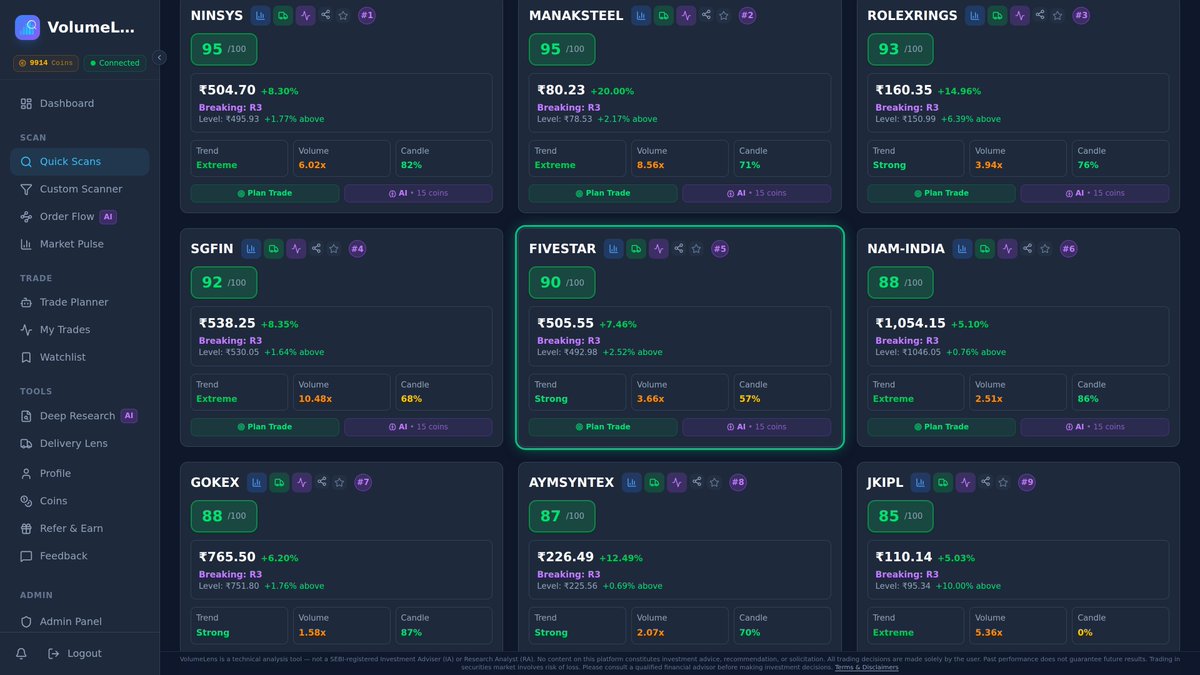Open the Admin Panel
1200x675 pixels.
(80, 621)
